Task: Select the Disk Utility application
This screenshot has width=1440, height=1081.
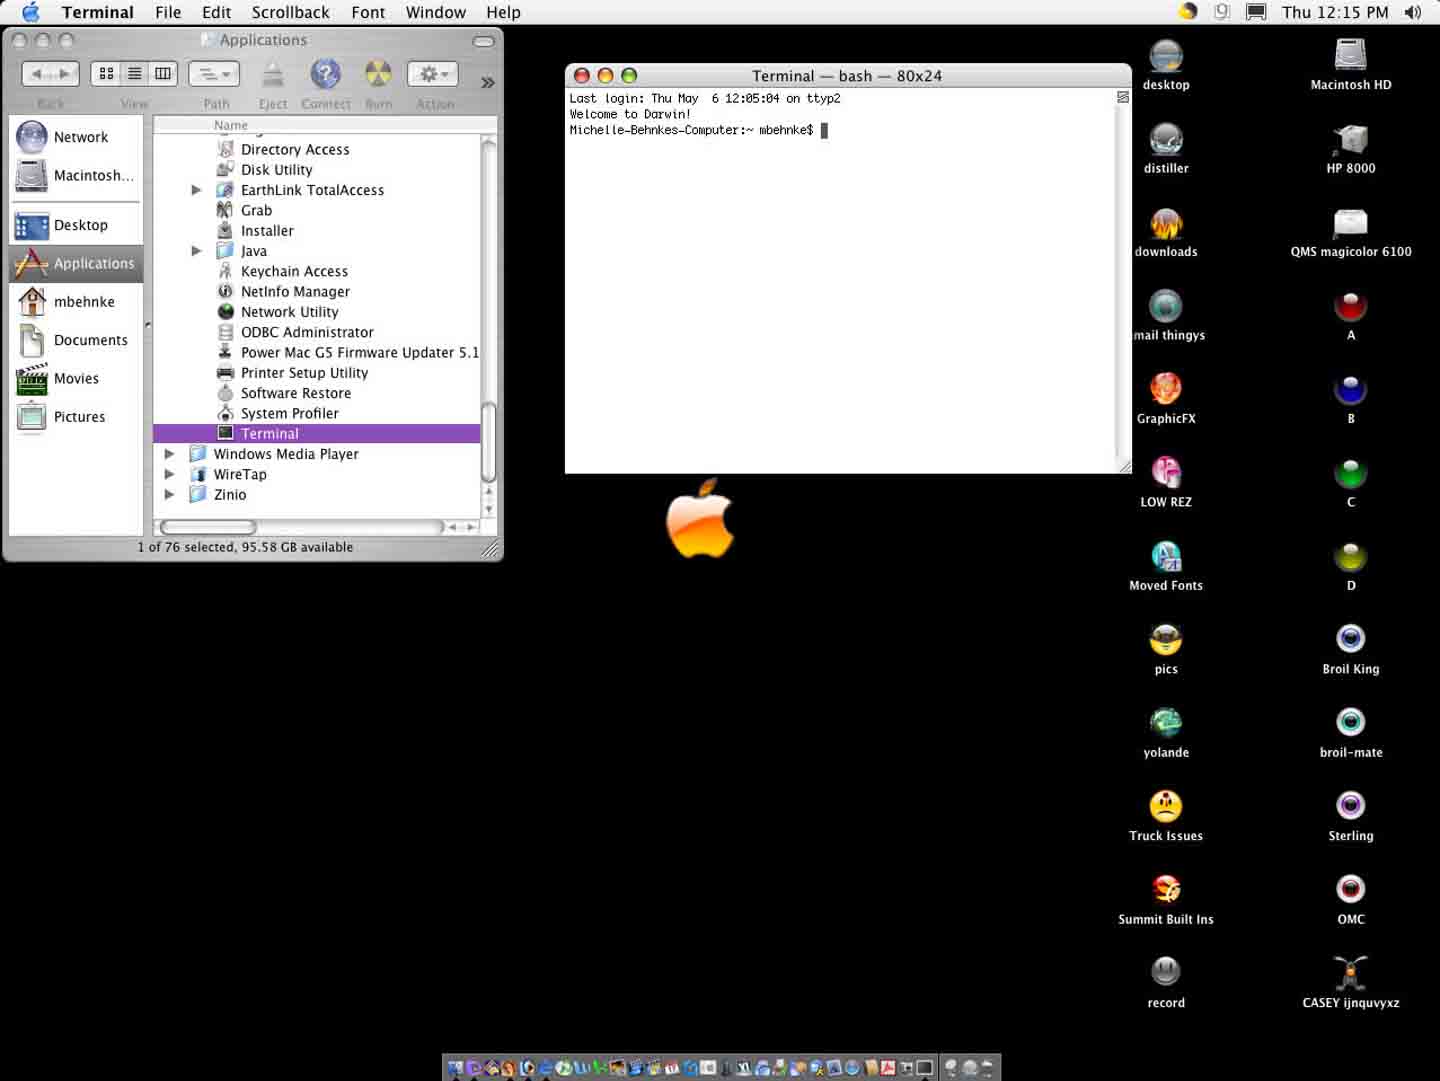Action: click(x=276, y=170)
